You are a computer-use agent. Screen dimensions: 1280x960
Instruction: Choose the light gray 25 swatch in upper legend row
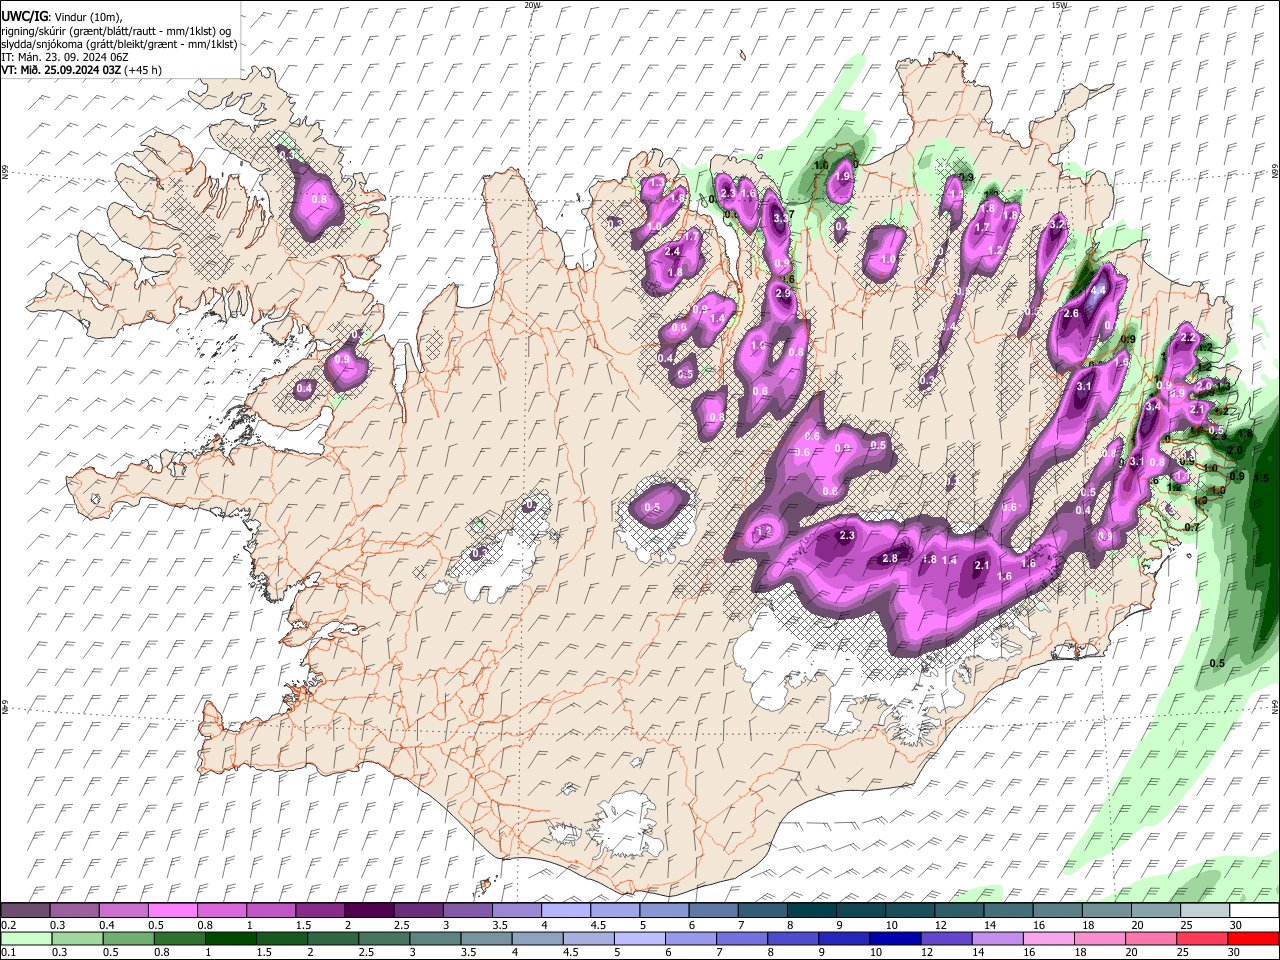pyautogui.click(x=1205, y=911)
